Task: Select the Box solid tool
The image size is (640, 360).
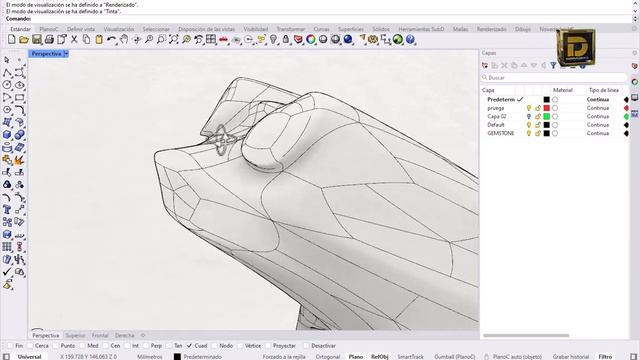Action: click(7, 135)
